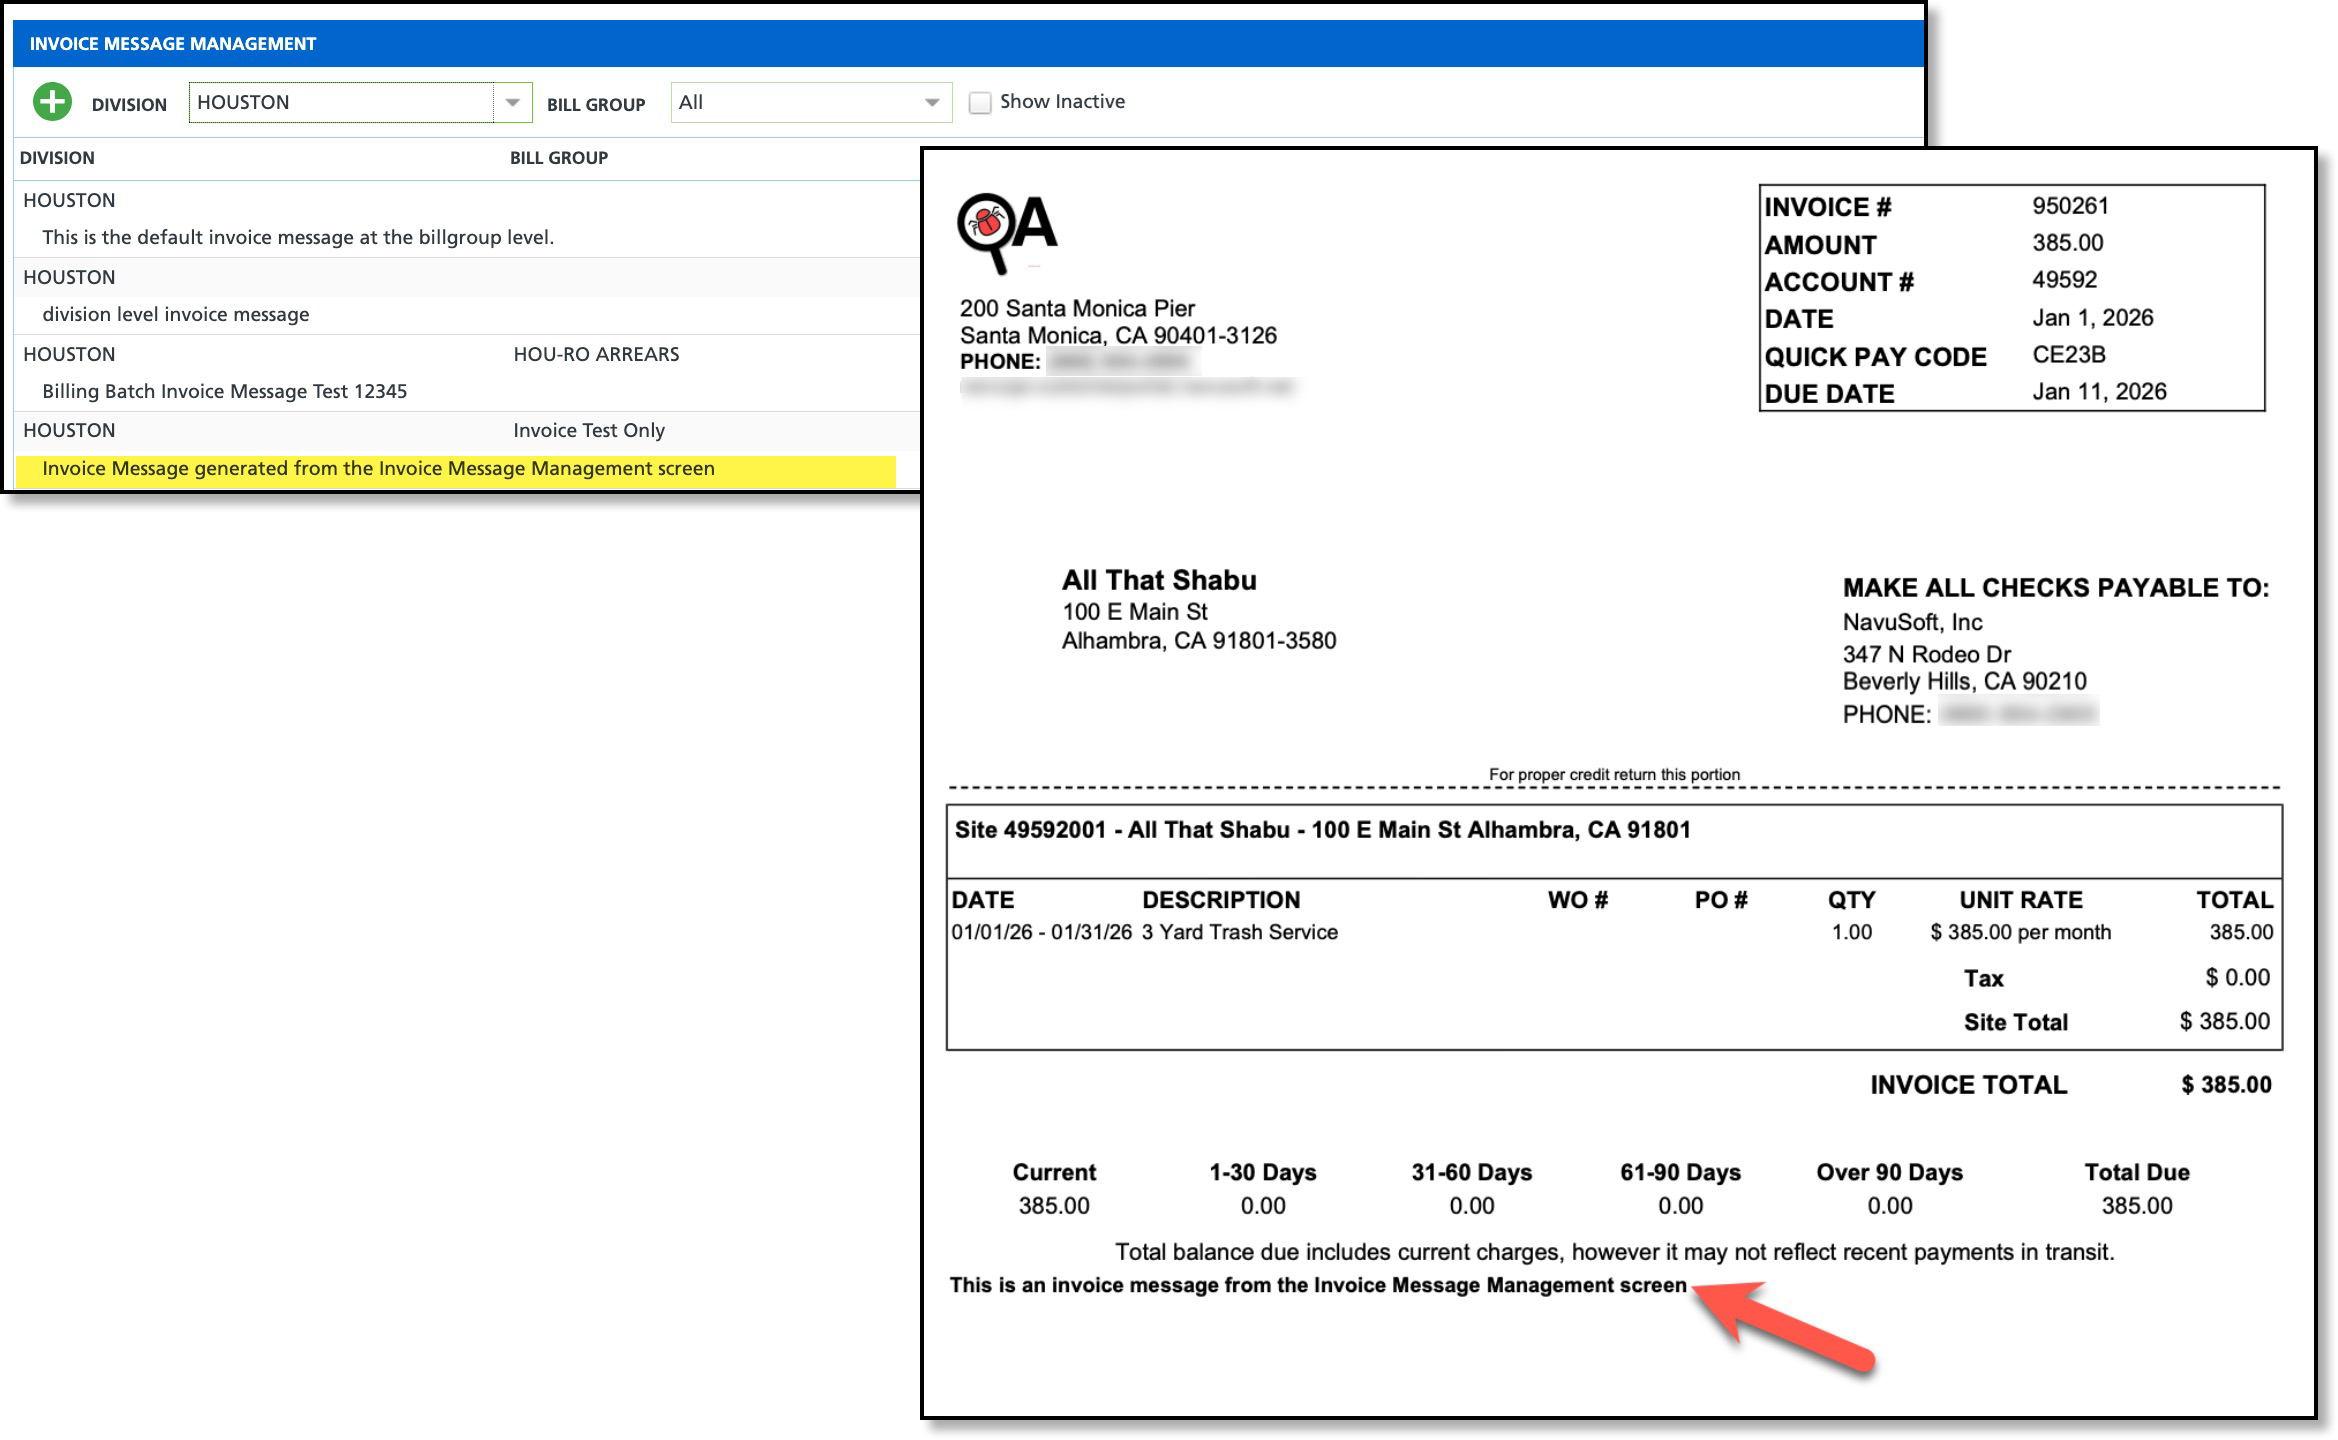Click the 3 Yard Trash Service line
This screenshot has height=1440, width=2338.
click(1239, 932)
